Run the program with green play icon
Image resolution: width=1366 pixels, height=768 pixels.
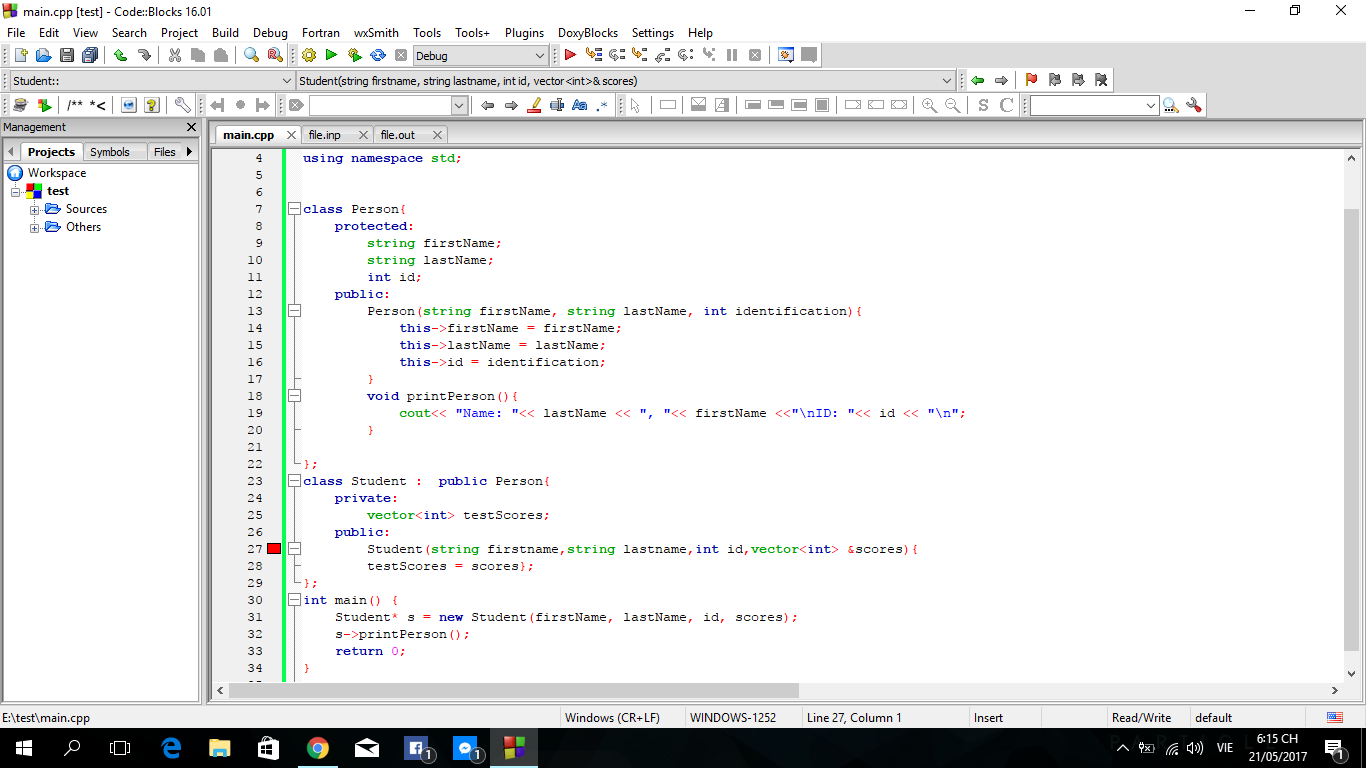[331, 56]
